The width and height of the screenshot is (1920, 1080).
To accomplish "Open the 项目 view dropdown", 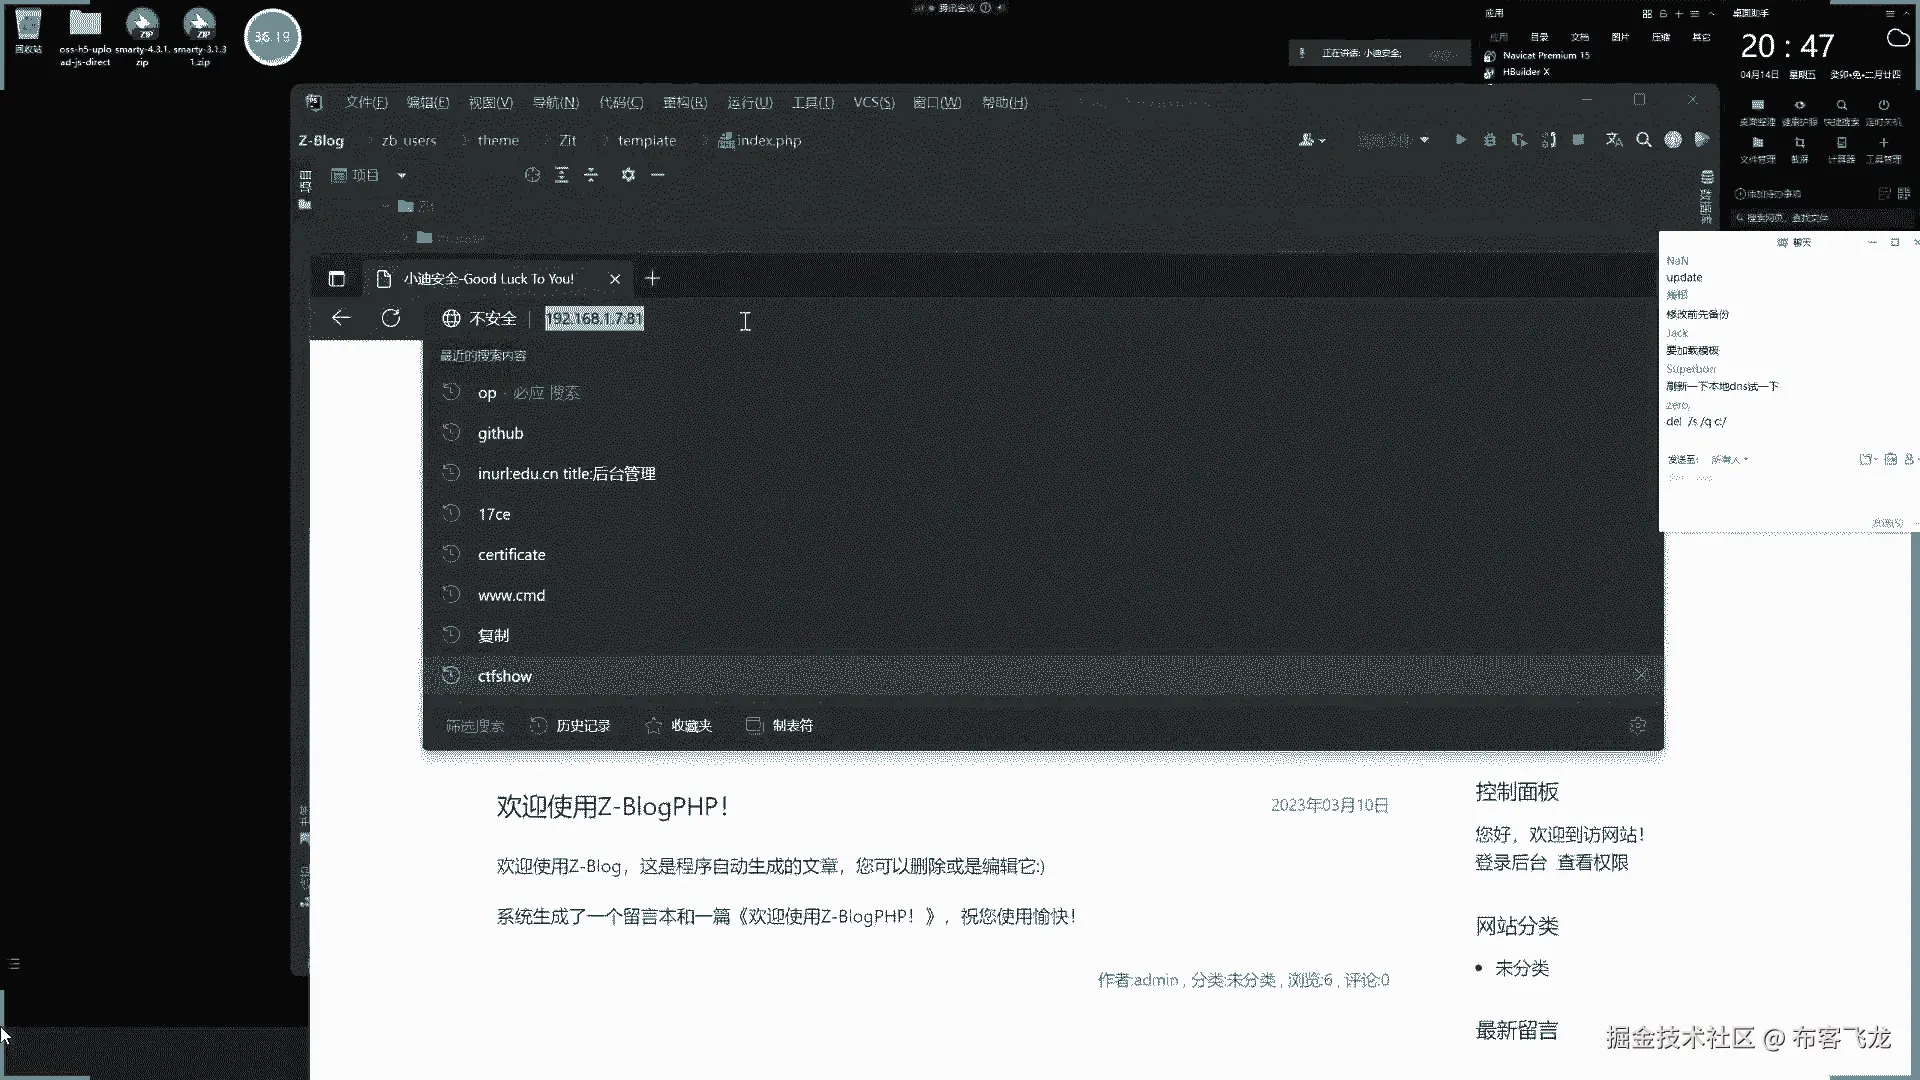I will click(402, 176).
